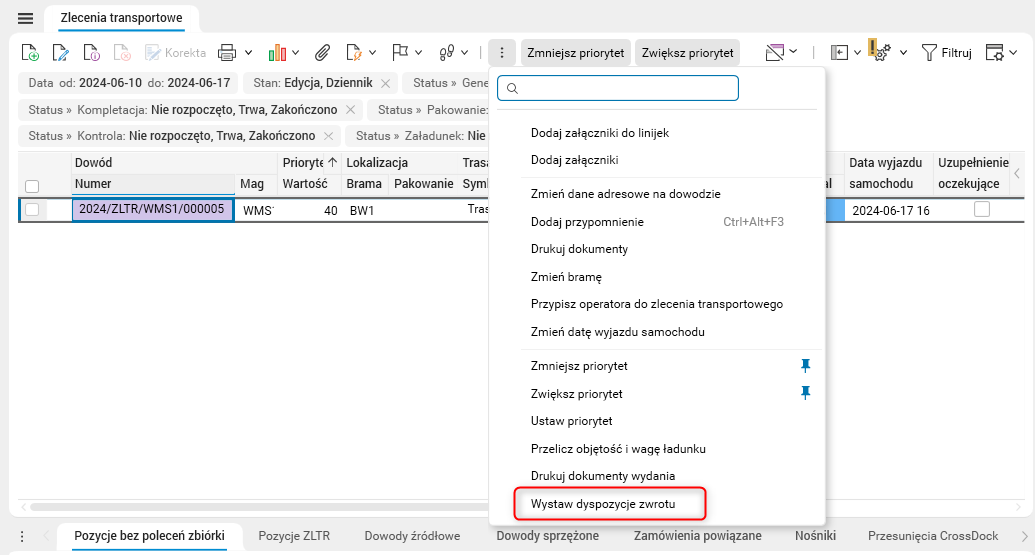The image size is (1035, 555).
Task: Expand the lightning document dropdown arrow
Action: [372, 53]
